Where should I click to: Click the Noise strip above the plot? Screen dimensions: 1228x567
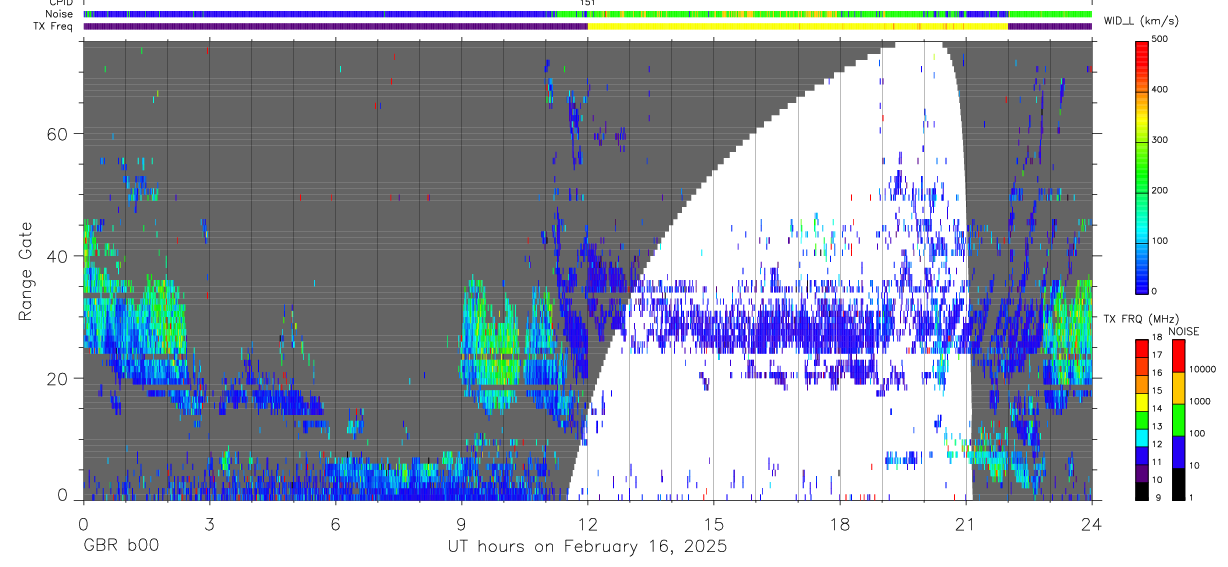pos(587,14)
